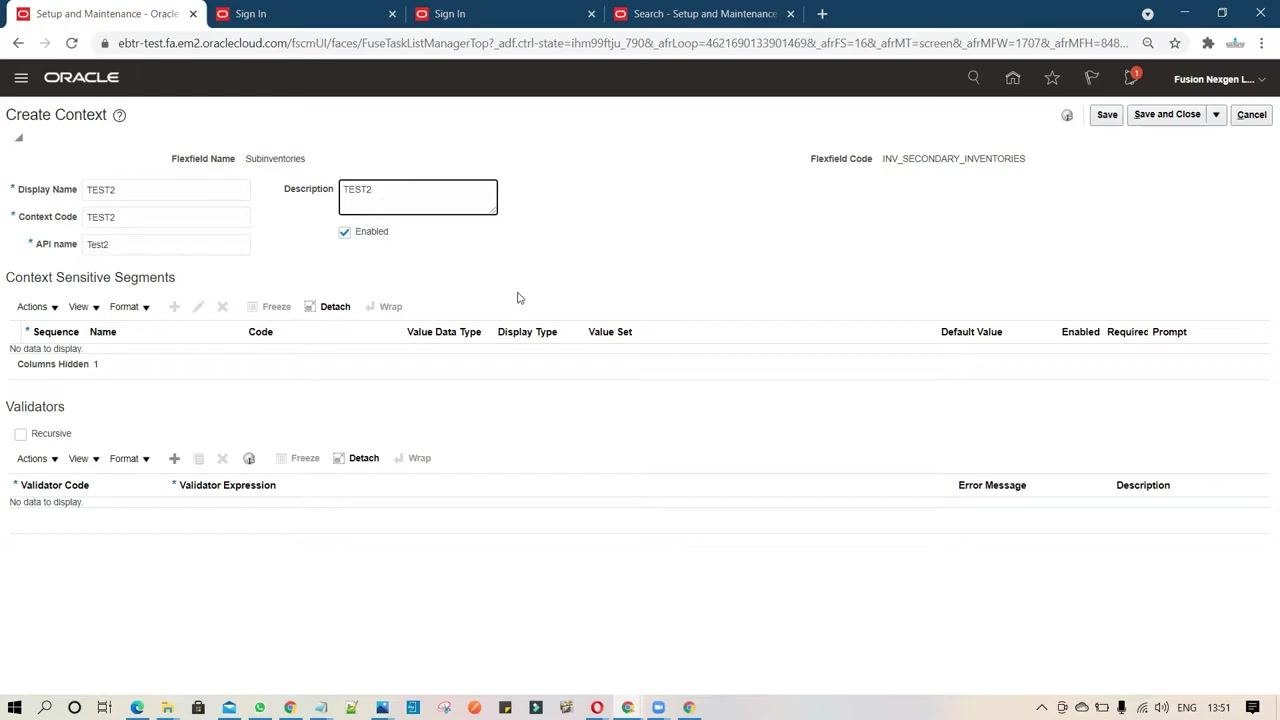This screenshot has width=1280, height=720.
Task: Open View menu in Validators section
Action: [84, 458]
